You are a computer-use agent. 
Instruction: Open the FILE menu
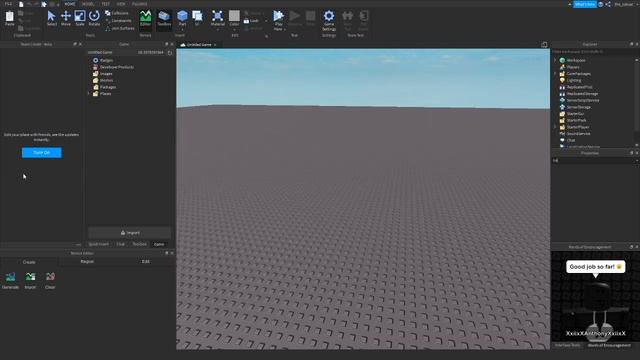click(8, 4)
